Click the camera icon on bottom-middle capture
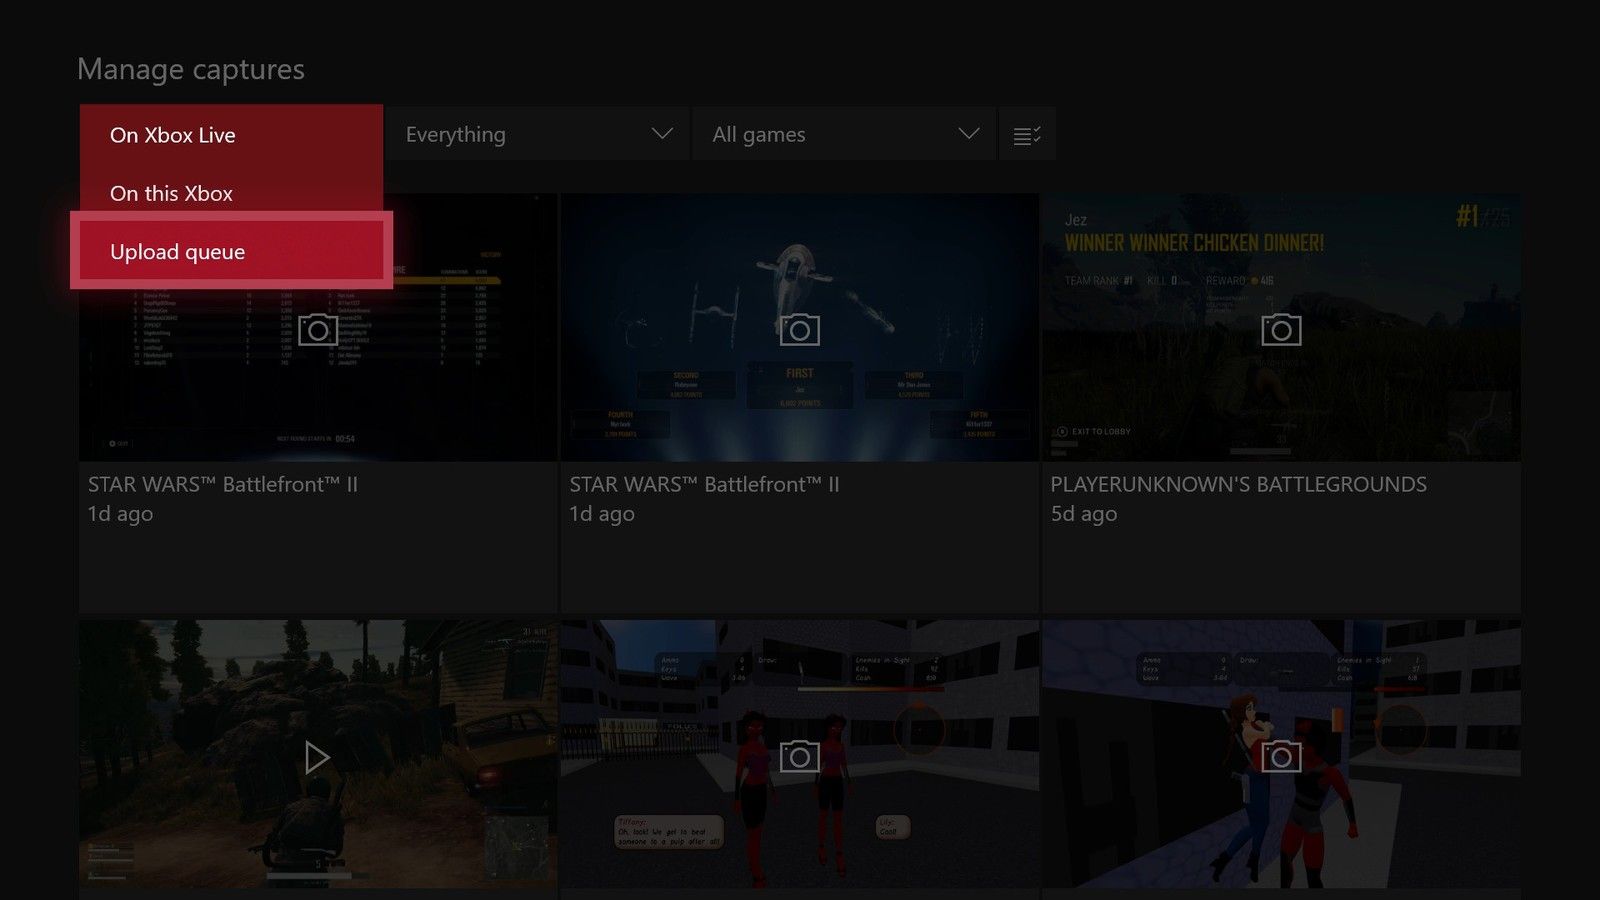Screen dimensions: 1600x900 click(x=799, y=757)
